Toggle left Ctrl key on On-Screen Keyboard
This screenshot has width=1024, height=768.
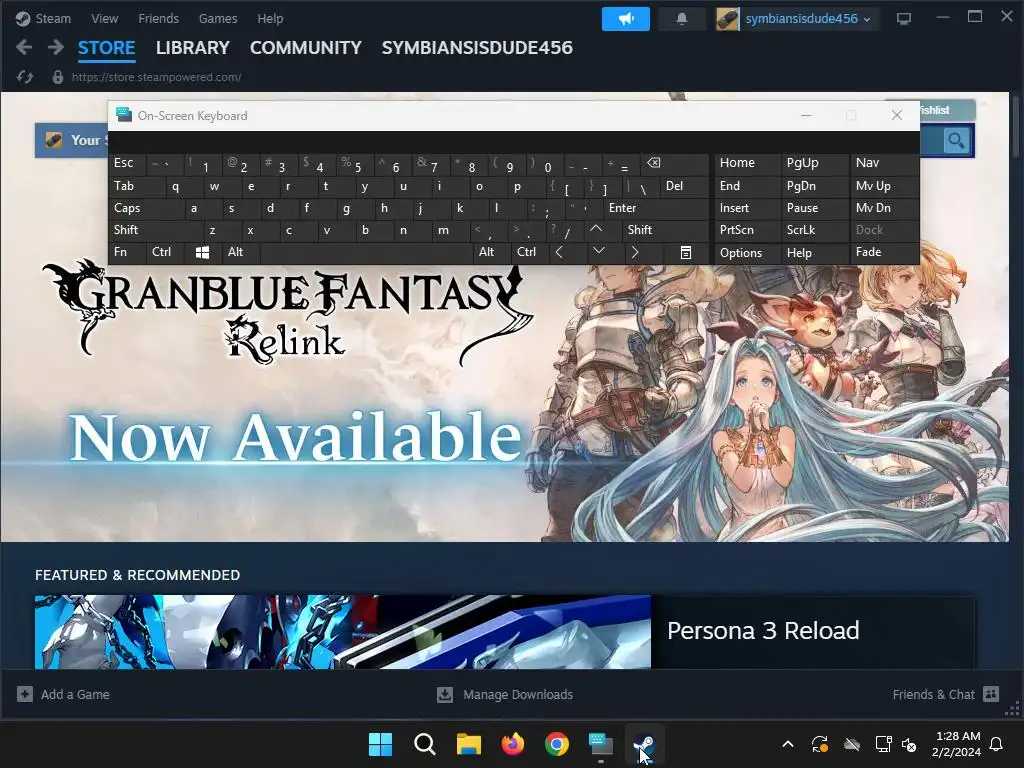tap(165, 252)
